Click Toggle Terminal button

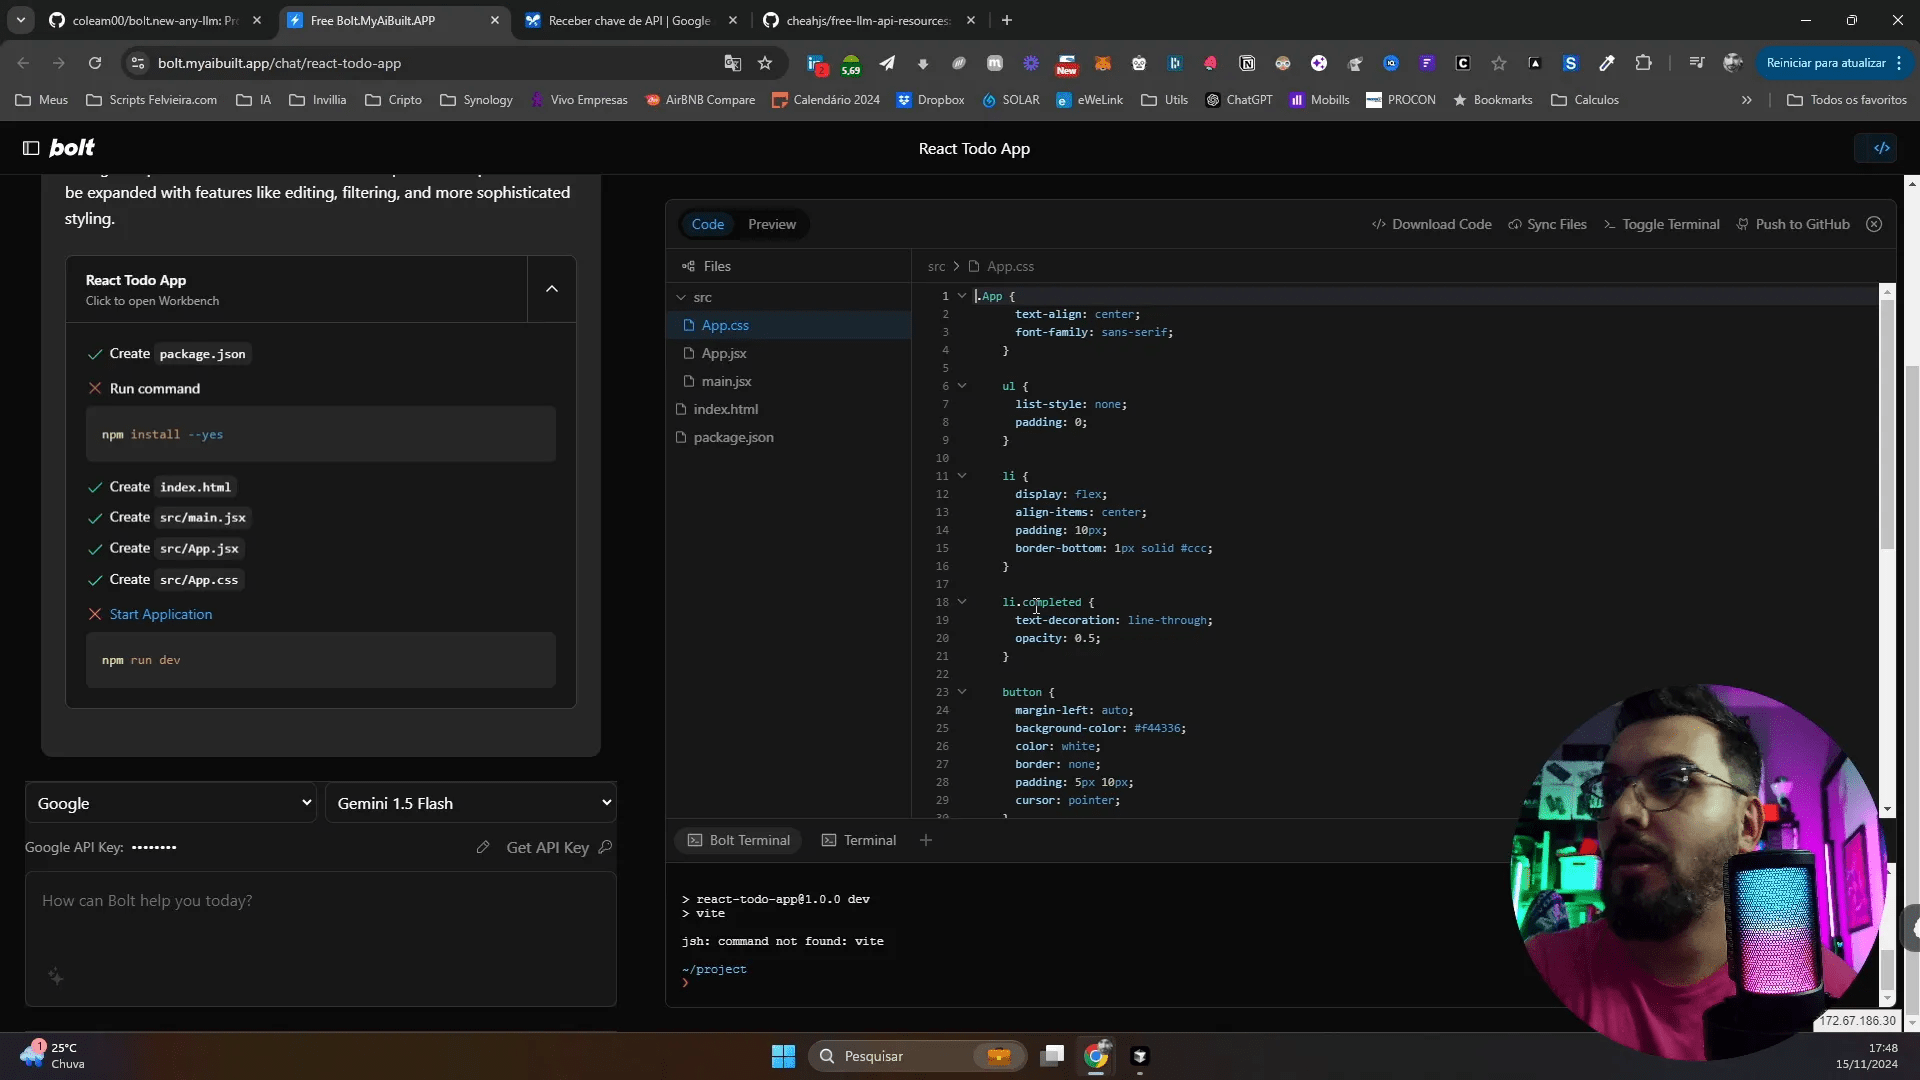click(x=1661, y=224)
